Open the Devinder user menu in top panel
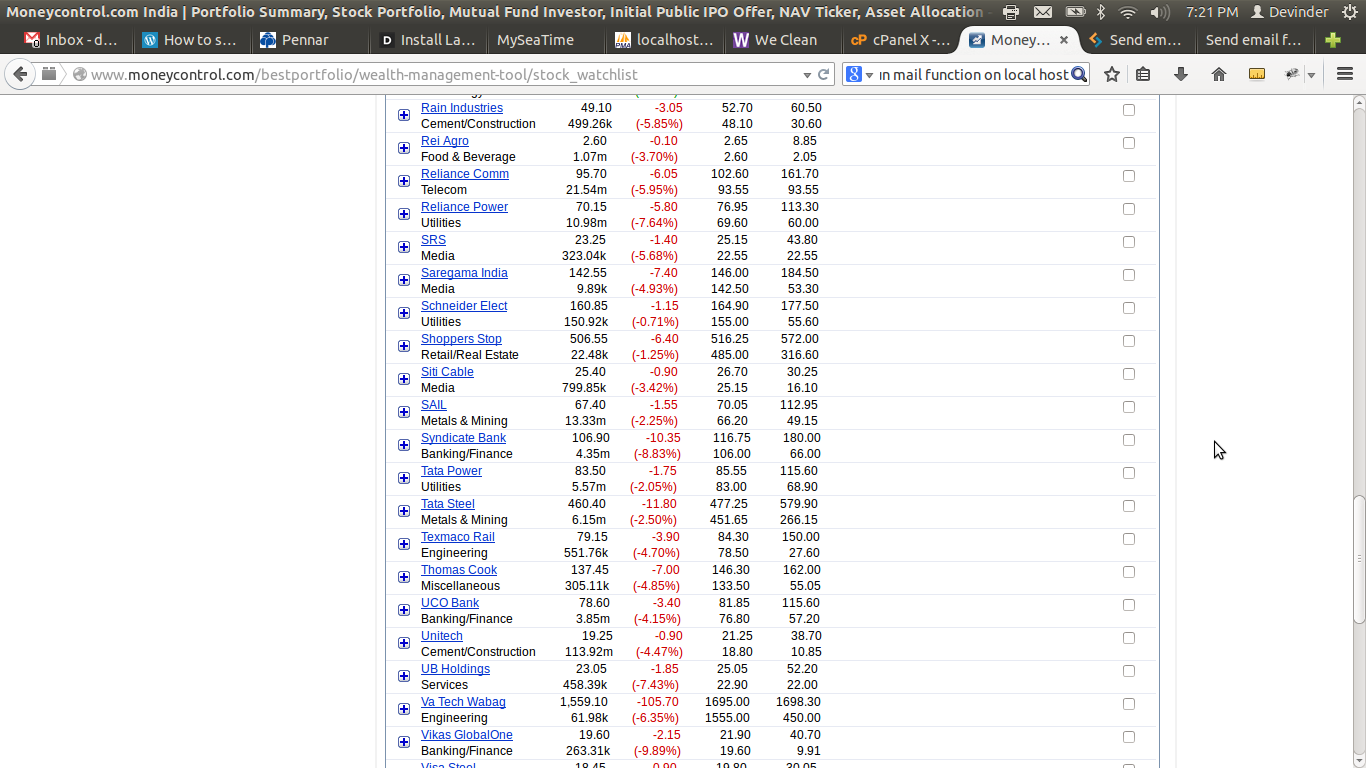Image resolution: width=1366 pixels, height=768 pixels. (x=1290, y=12)
